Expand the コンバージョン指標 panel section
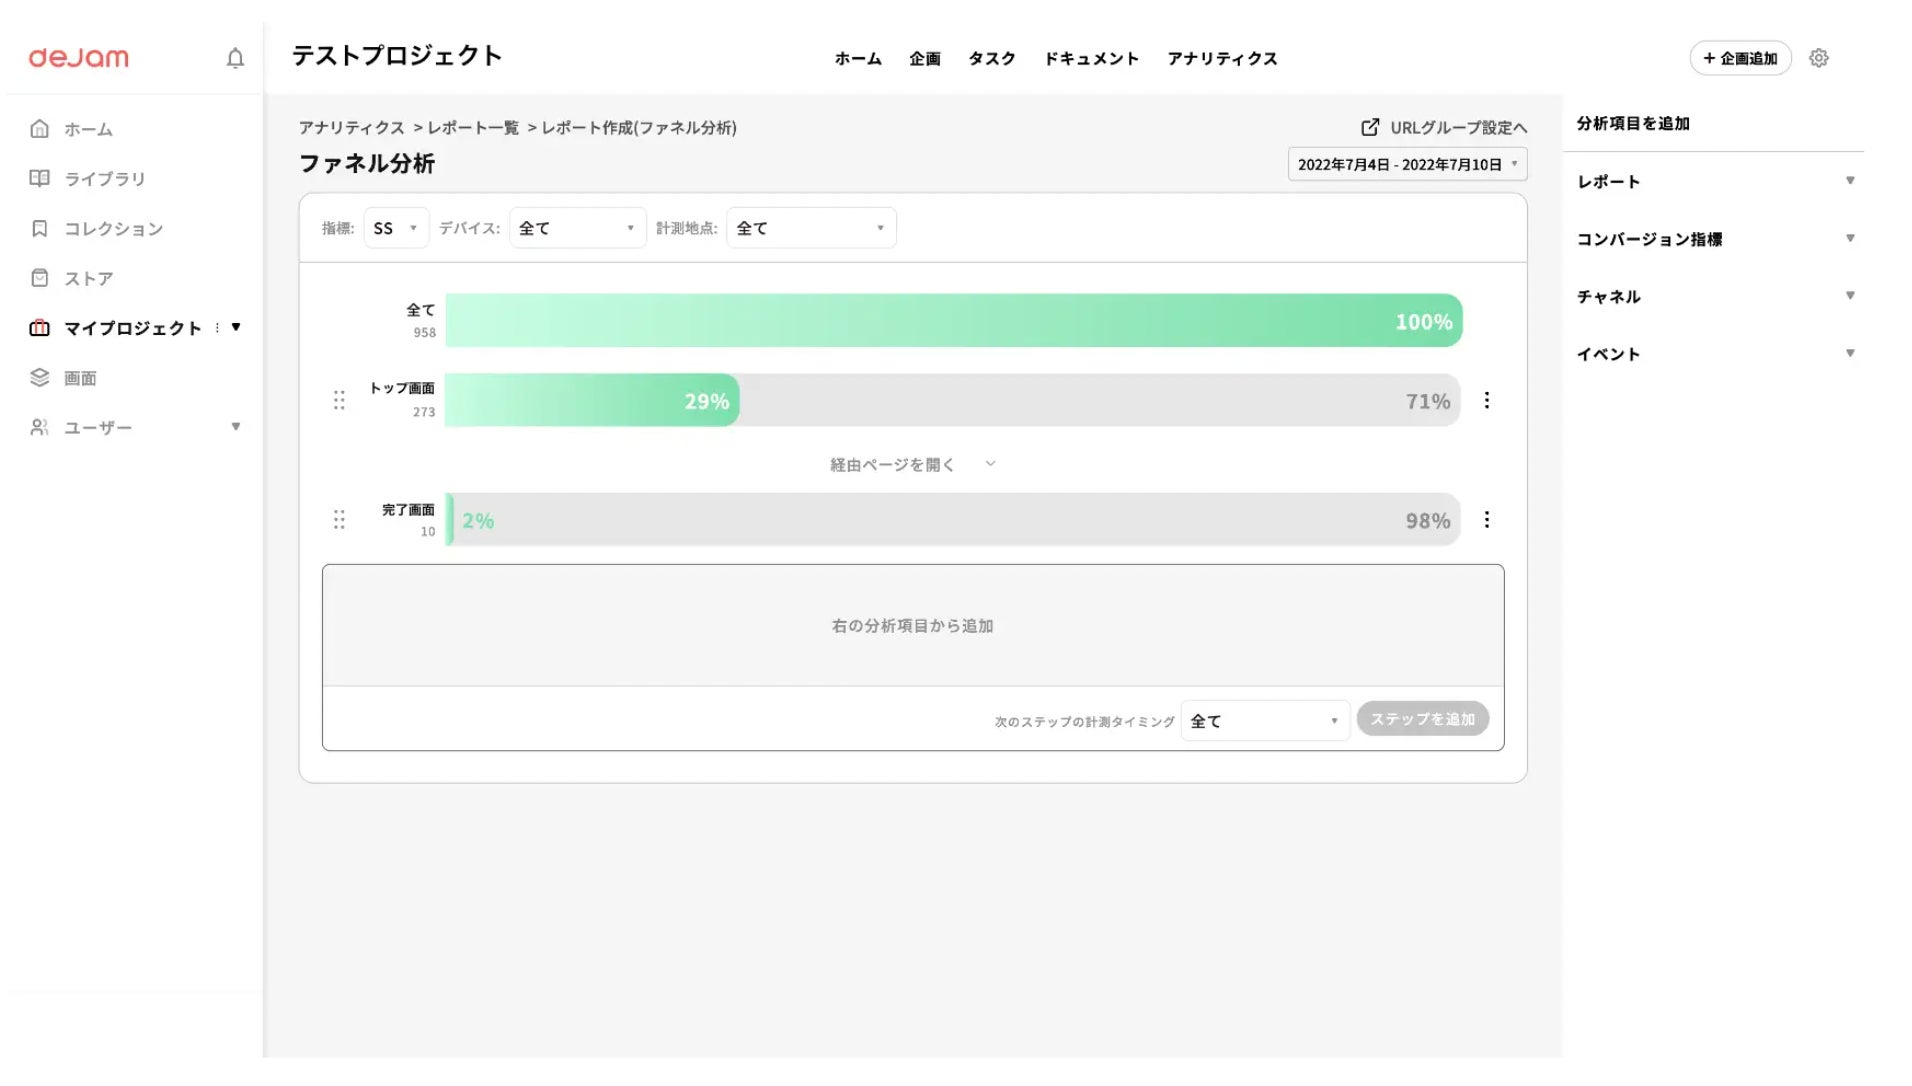 tap(1715, 239)
